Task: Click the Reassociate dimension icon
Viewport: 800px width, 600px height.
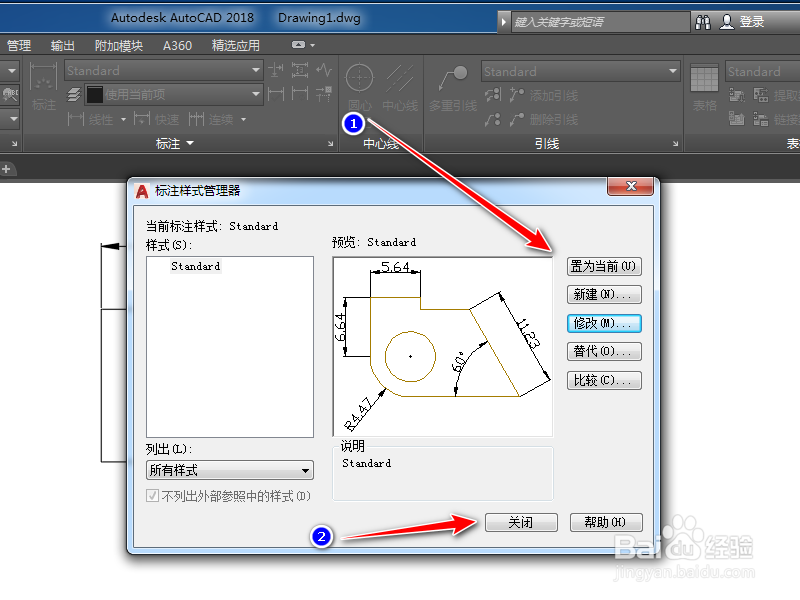Action: click(x=324, y=94)
